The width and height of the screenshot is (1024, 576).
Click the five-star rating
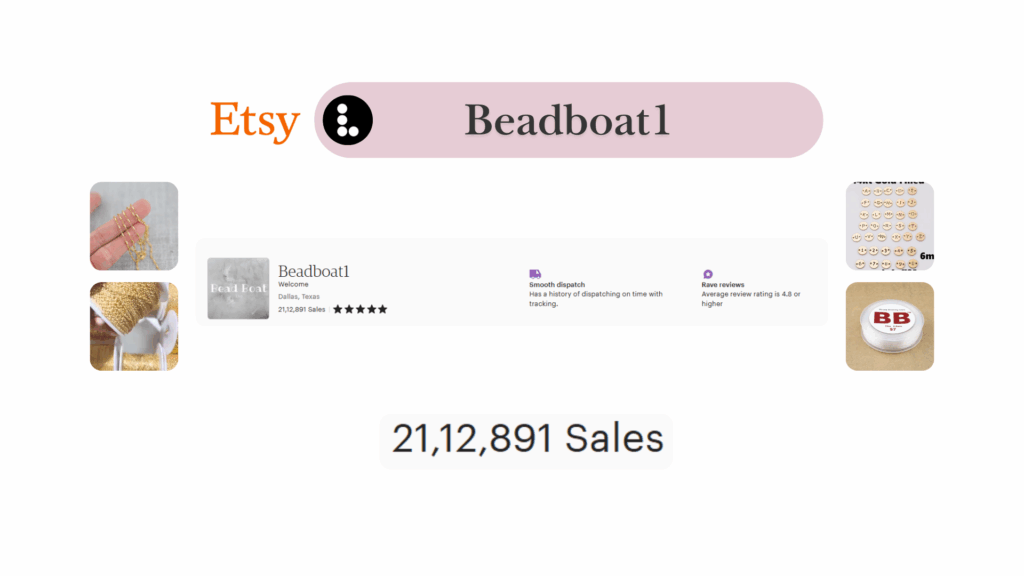[360, 310]
